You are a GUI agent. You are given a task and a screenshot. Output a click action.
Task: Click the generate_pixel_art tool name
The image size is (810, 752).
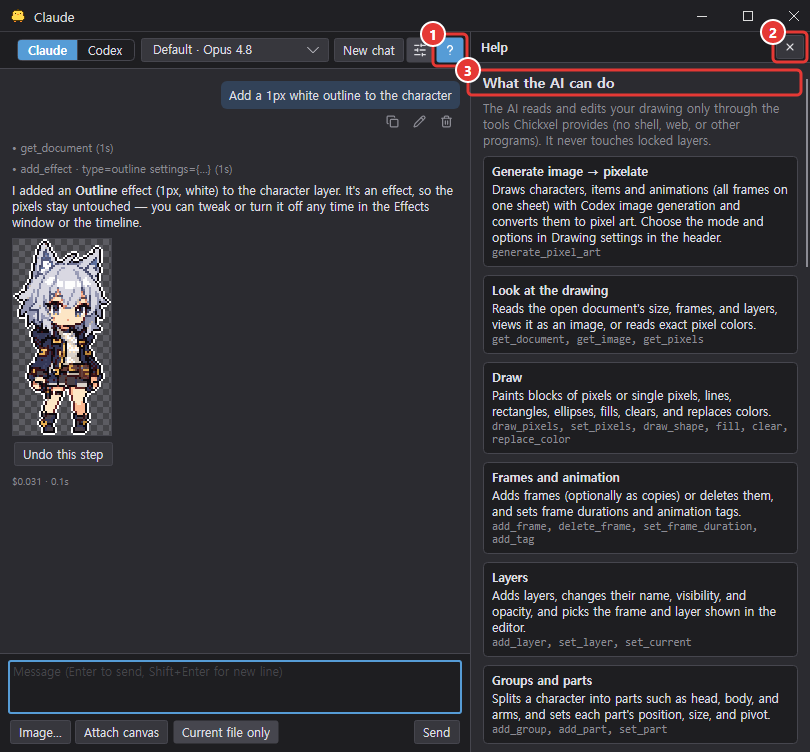[546, 253]
